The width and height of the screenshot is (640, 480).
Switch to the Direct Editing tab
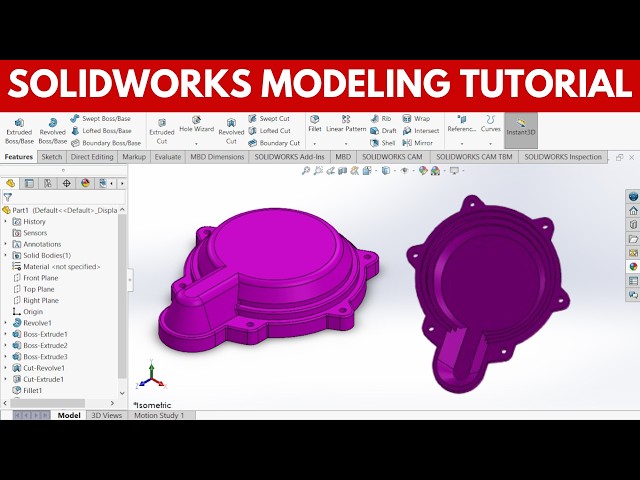(92, 157)
